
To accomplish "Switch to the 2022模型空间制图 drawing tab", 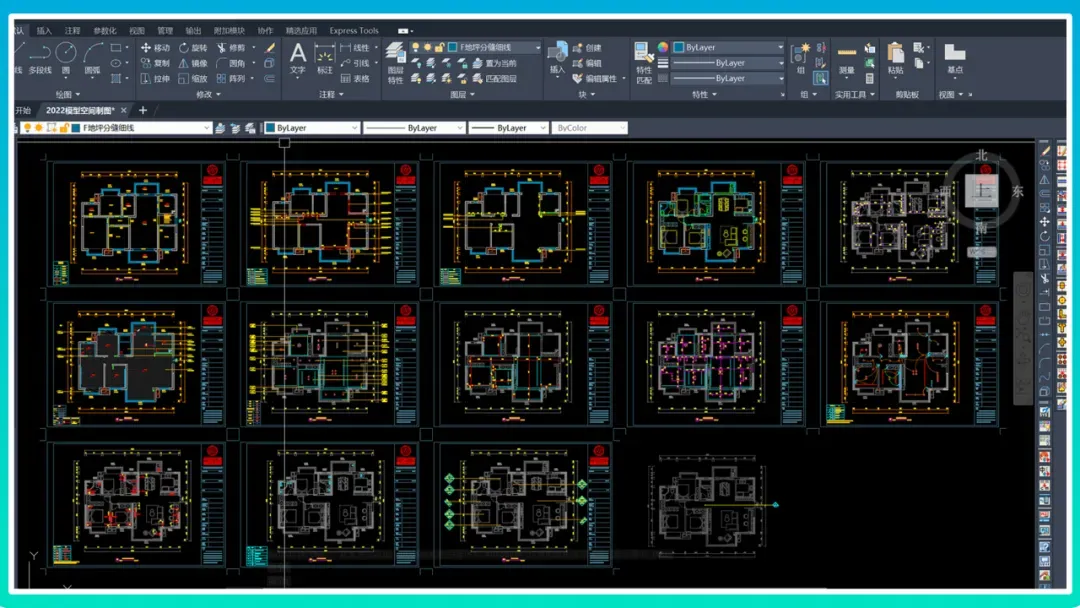I will pos(81,110).
